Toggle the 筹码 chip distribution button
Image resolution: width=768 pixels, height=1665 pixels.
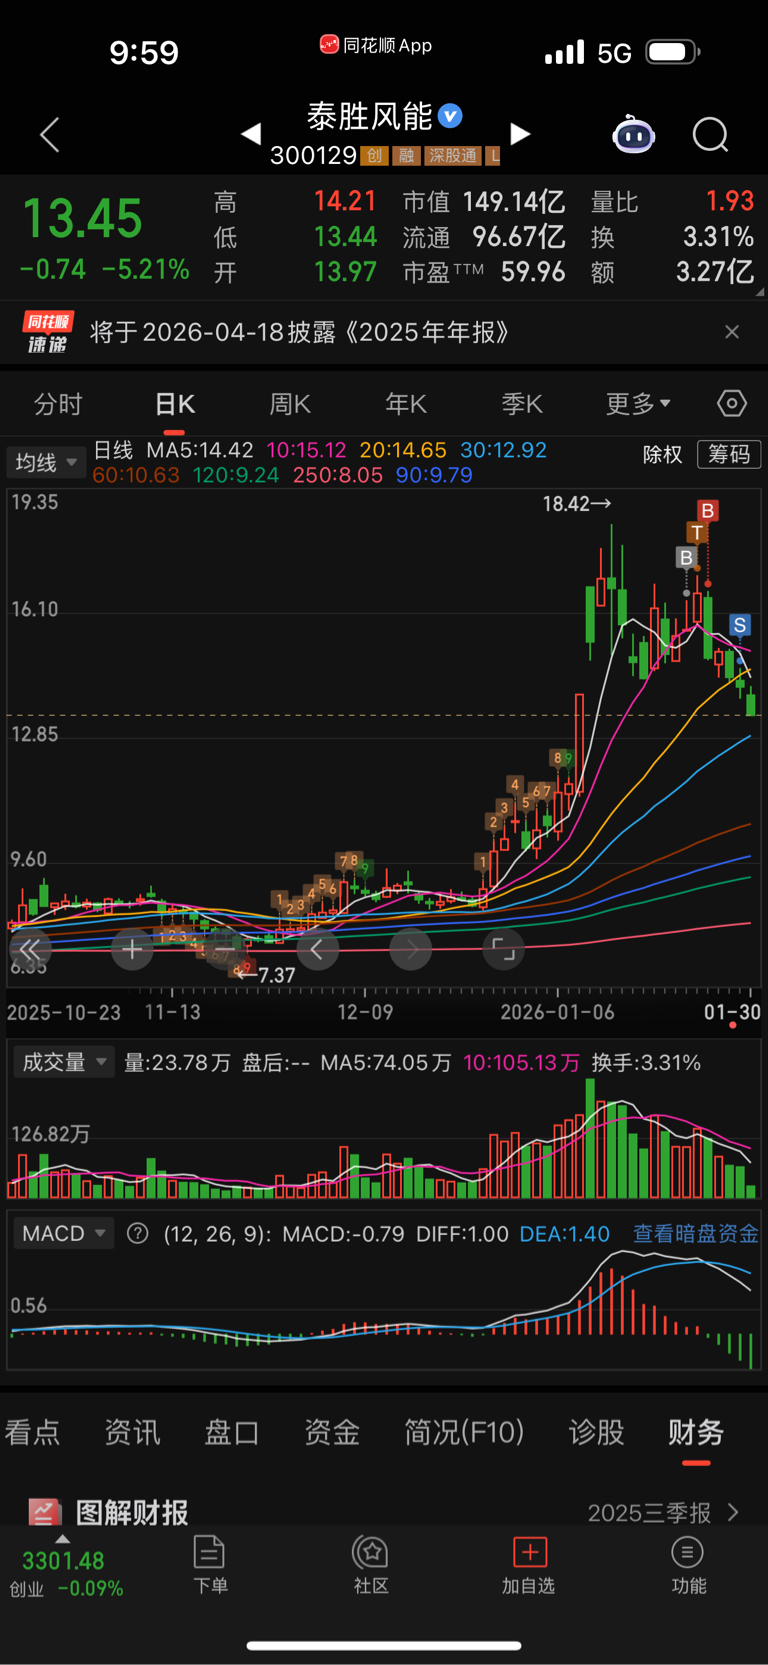(729, 454)
